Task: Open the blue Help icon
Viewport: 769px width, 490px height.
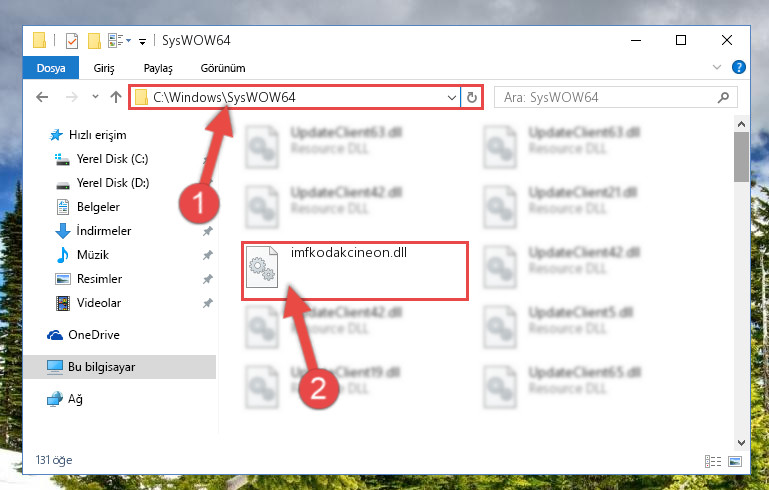Action: coord(739,67)
